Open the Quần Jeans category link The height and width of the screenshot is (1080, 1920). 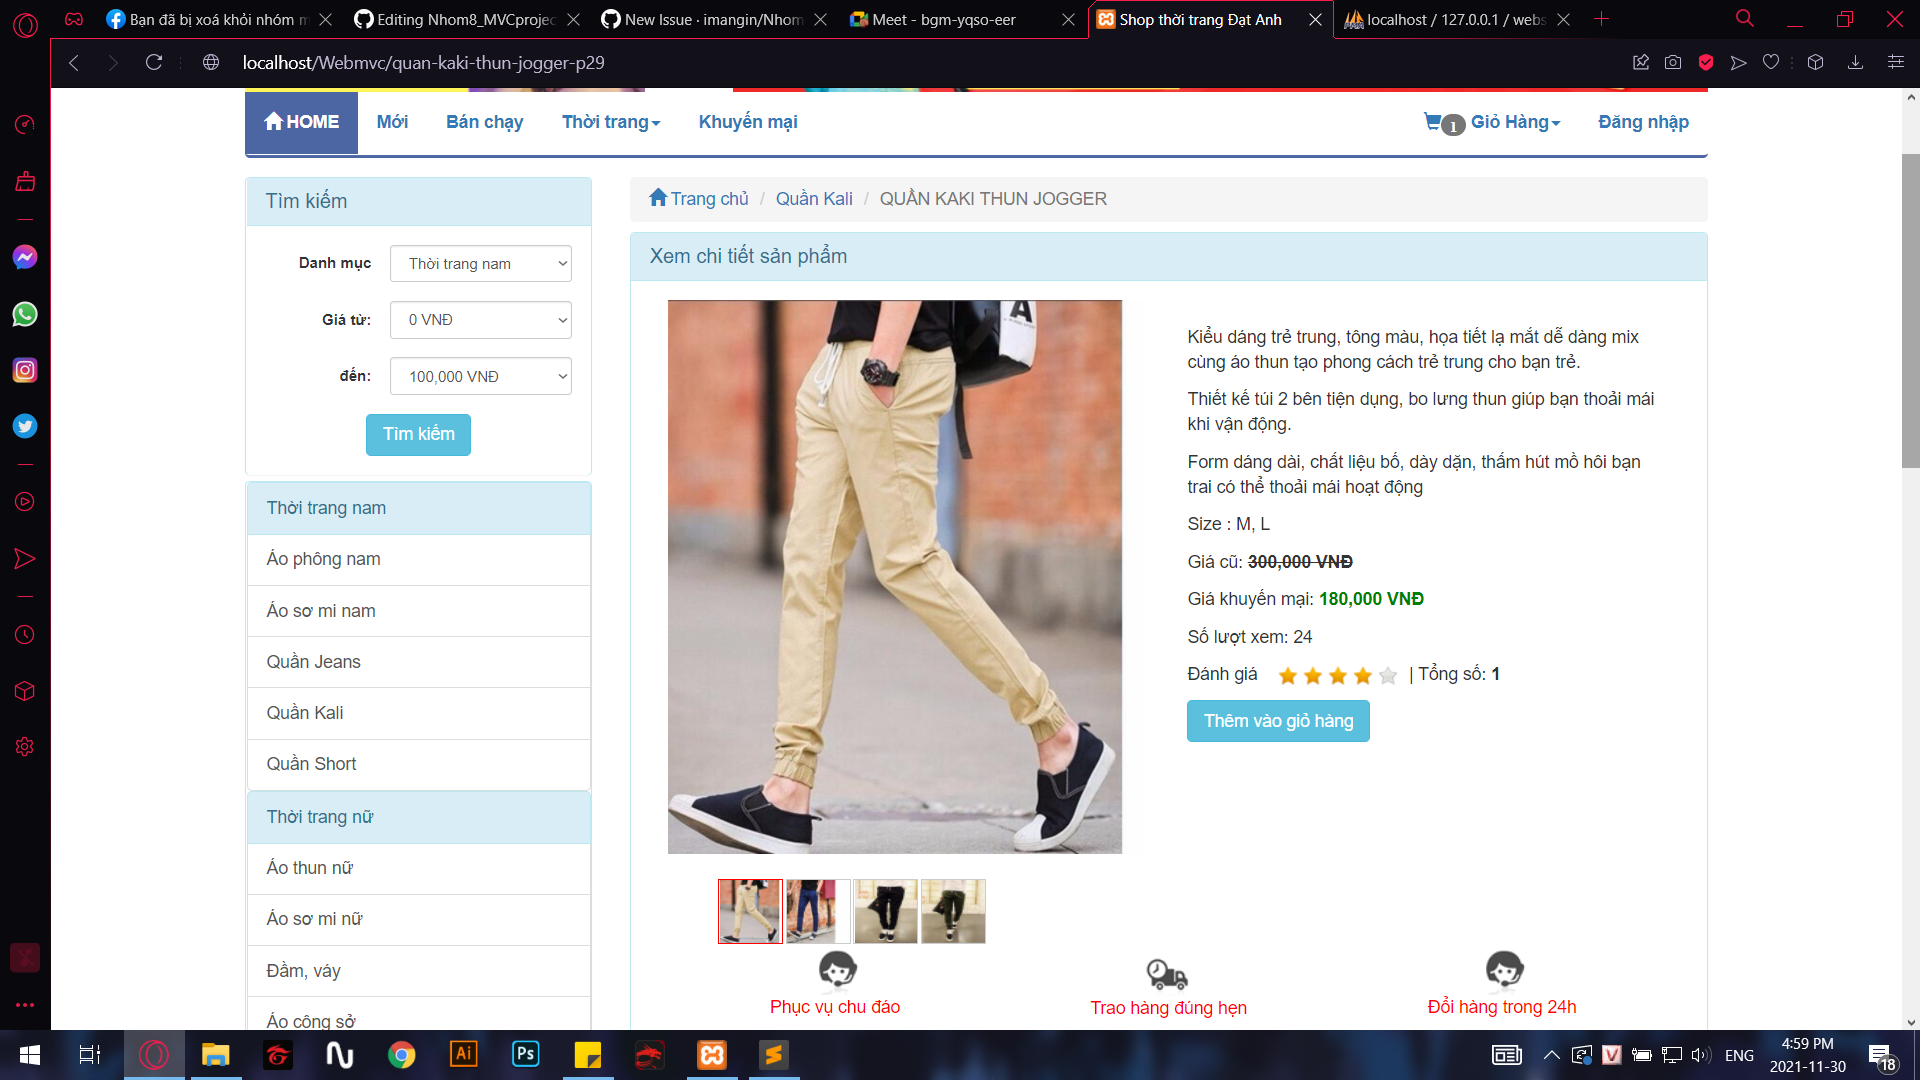(313, 662)
